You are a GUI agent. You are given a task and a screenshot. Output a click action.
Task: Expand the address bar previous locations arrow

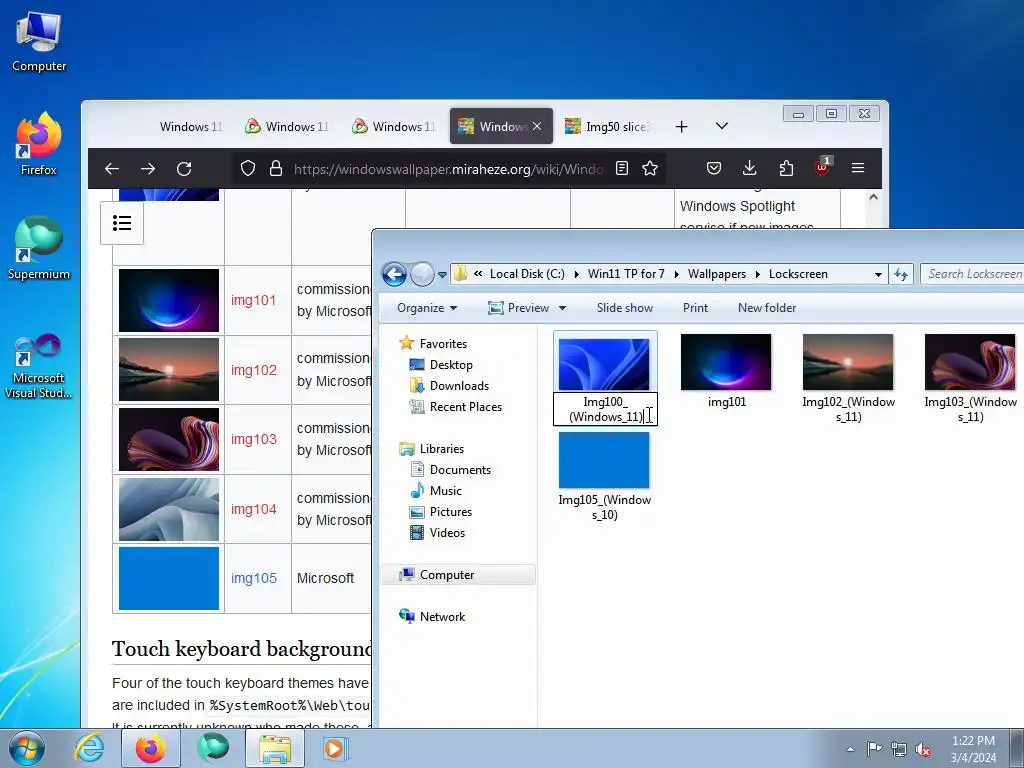pos(878,275)
